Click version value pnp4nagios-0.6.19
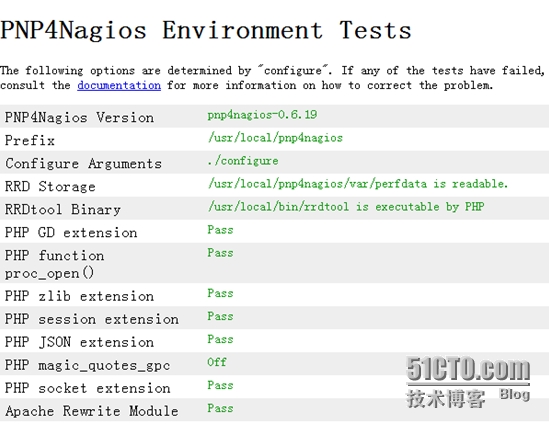The height and width of the screenshot is (427, 549). [262, 115]
